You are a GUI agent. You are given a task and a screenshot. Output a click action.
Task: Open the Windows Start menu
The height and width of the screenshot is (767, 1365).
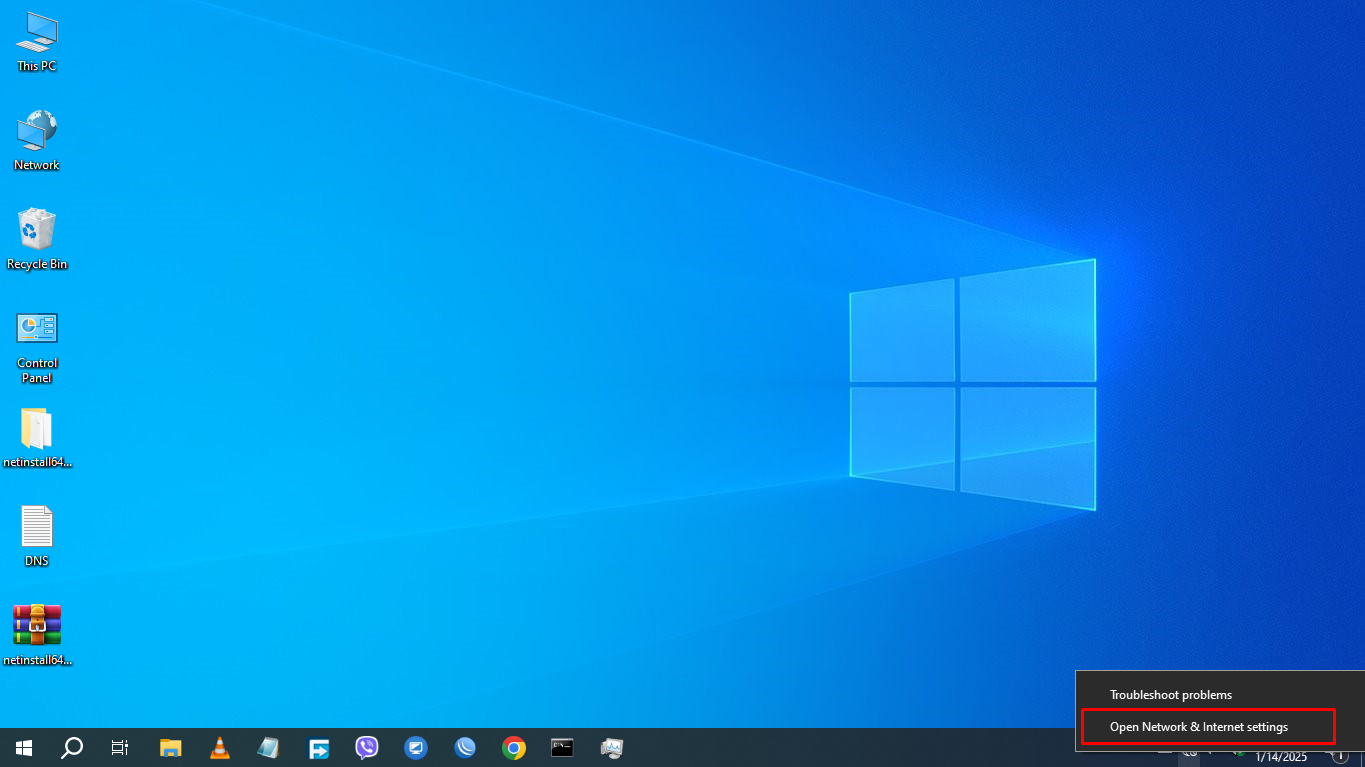[24, 748]
